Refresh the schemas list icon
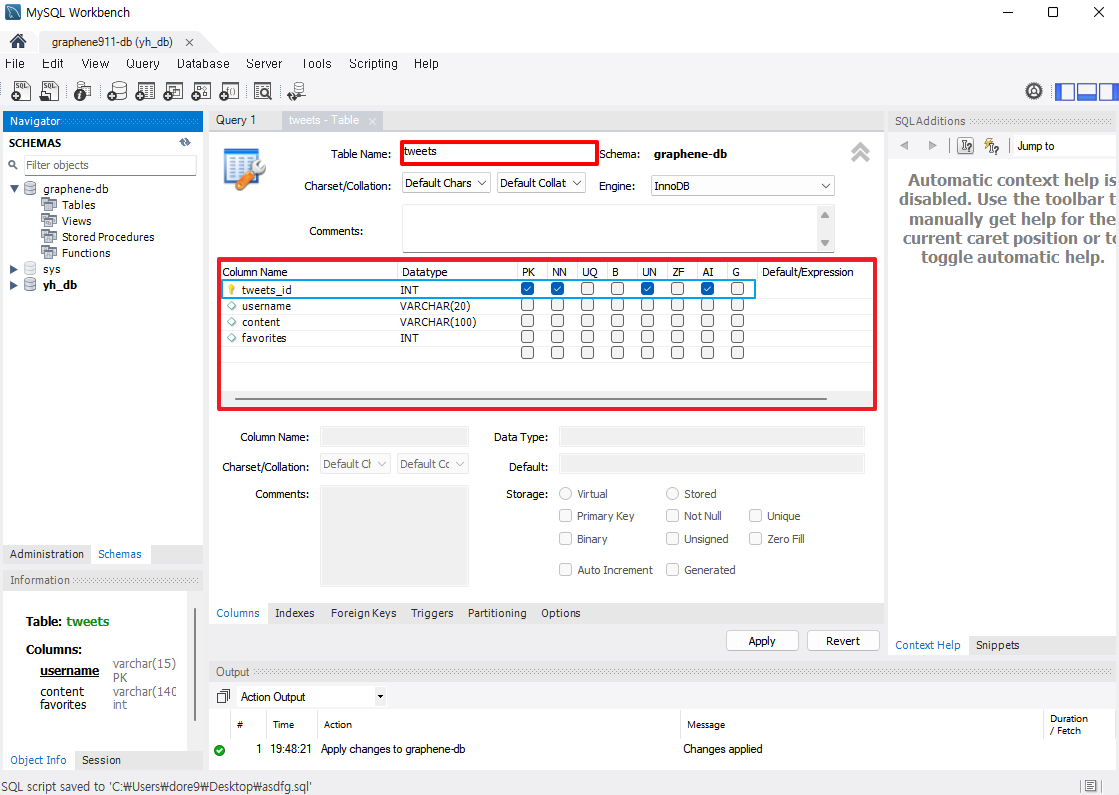This screenshot has height=795, width=1119. pos(185,142)
